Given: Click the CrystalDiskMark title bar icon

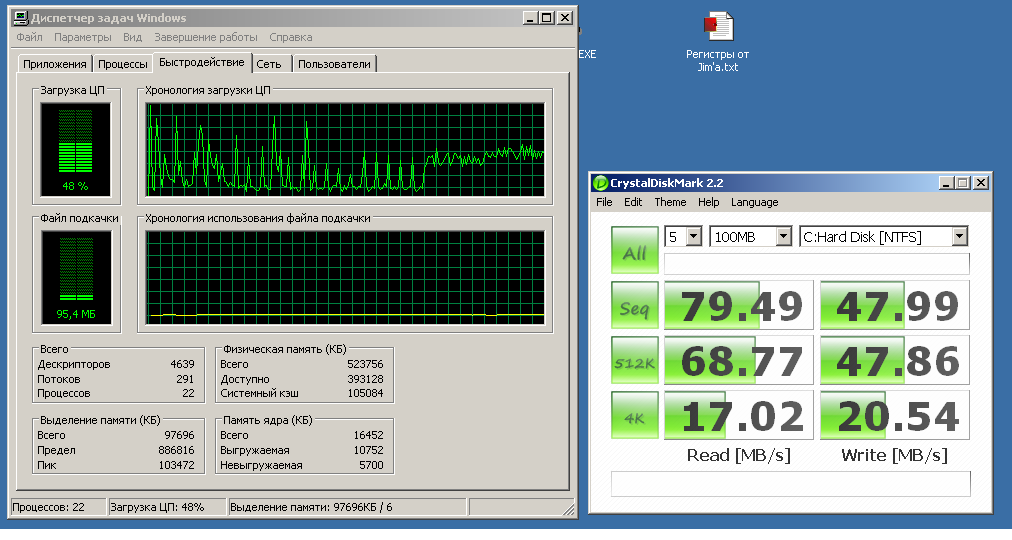Looking at the screenshot, I should (600, 183).
